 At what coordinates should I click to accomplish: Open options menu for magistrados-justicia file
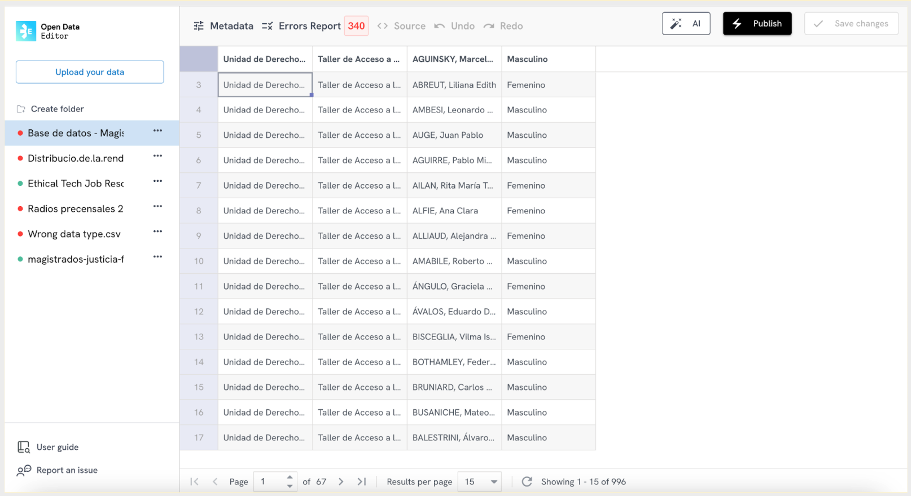pos(157,257)
